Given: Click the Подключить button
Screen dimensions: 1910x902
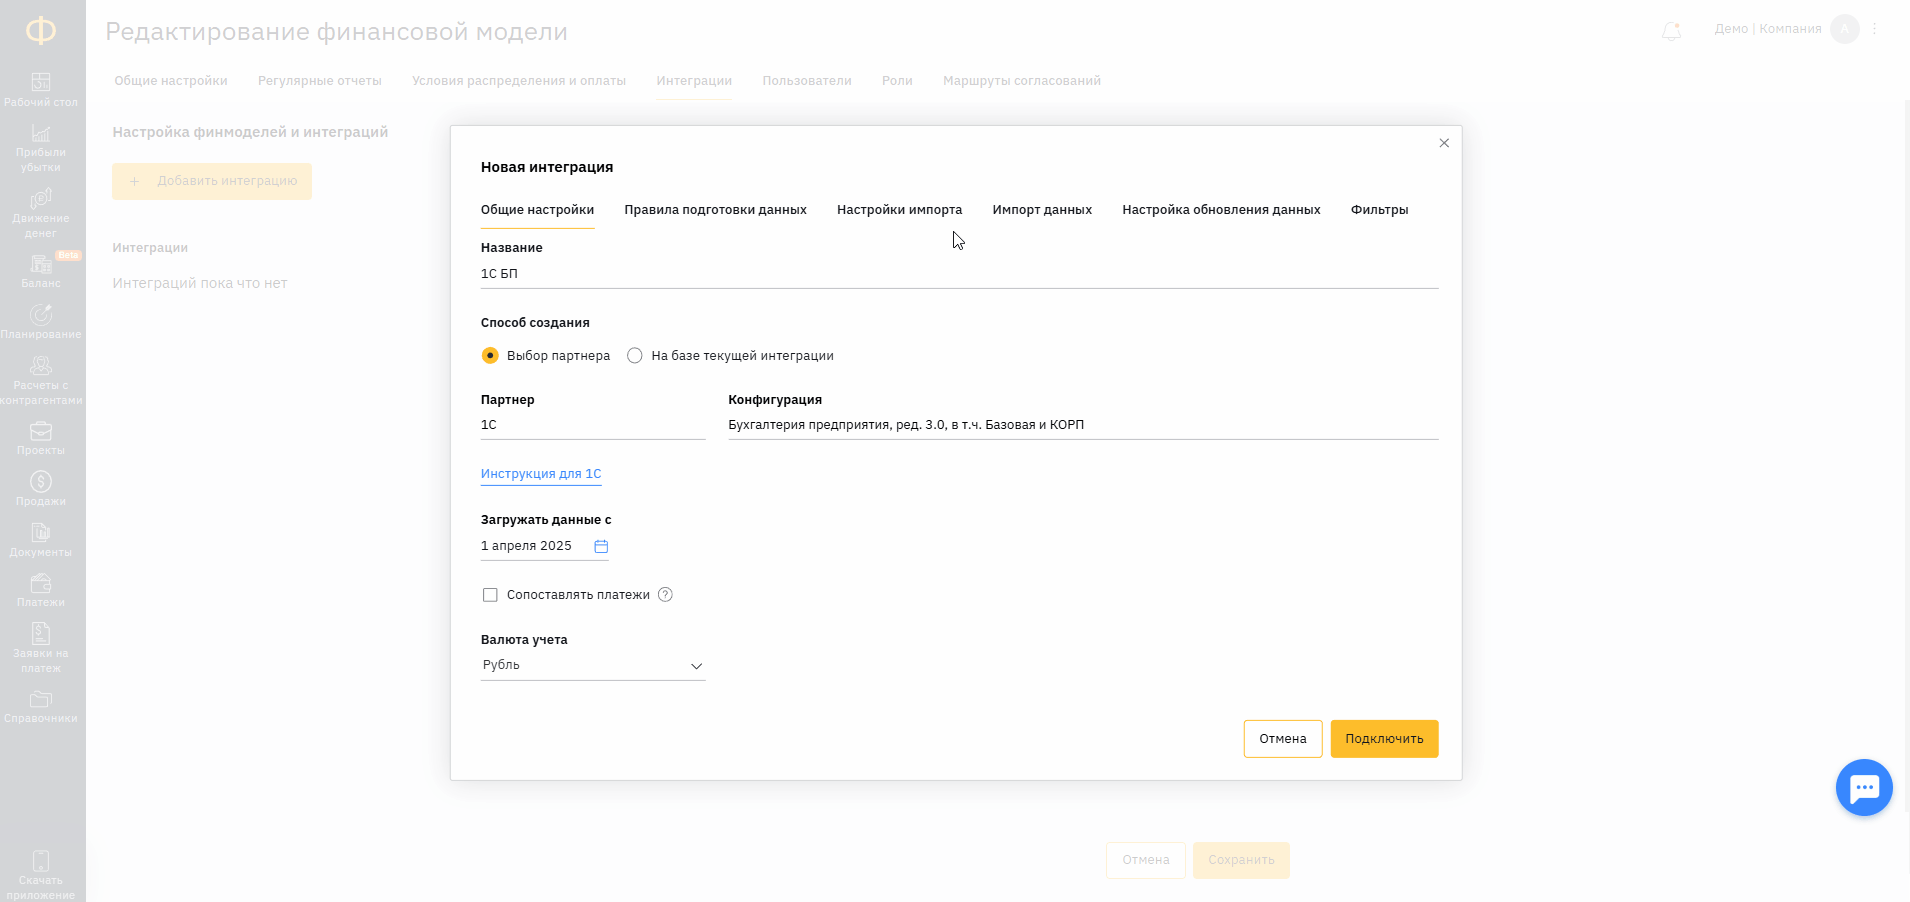Looking at the screenshot, I should point(1384,739).
